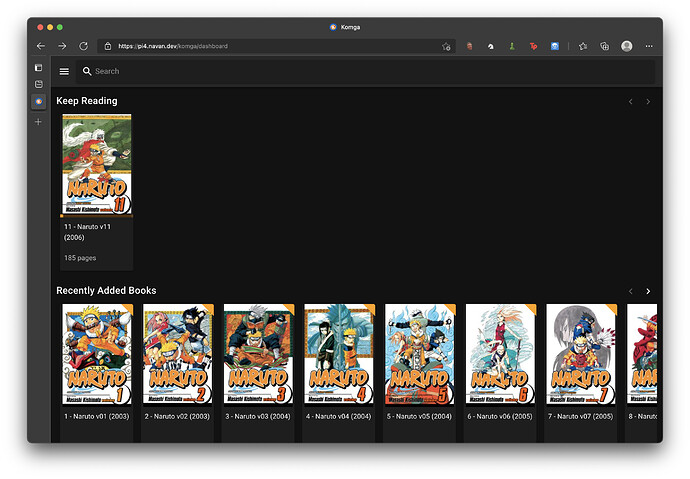Click the 'Keep Reading' section heading
The height and width of the screenshot is (479, 690).
click(x=87, y=101)
